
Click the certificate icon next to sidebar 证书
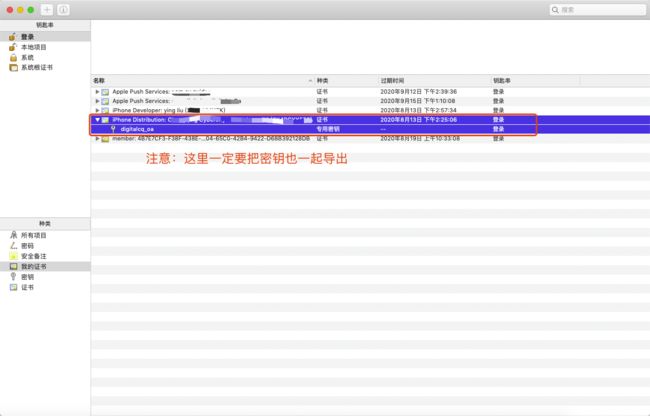(x=13, y=287)
